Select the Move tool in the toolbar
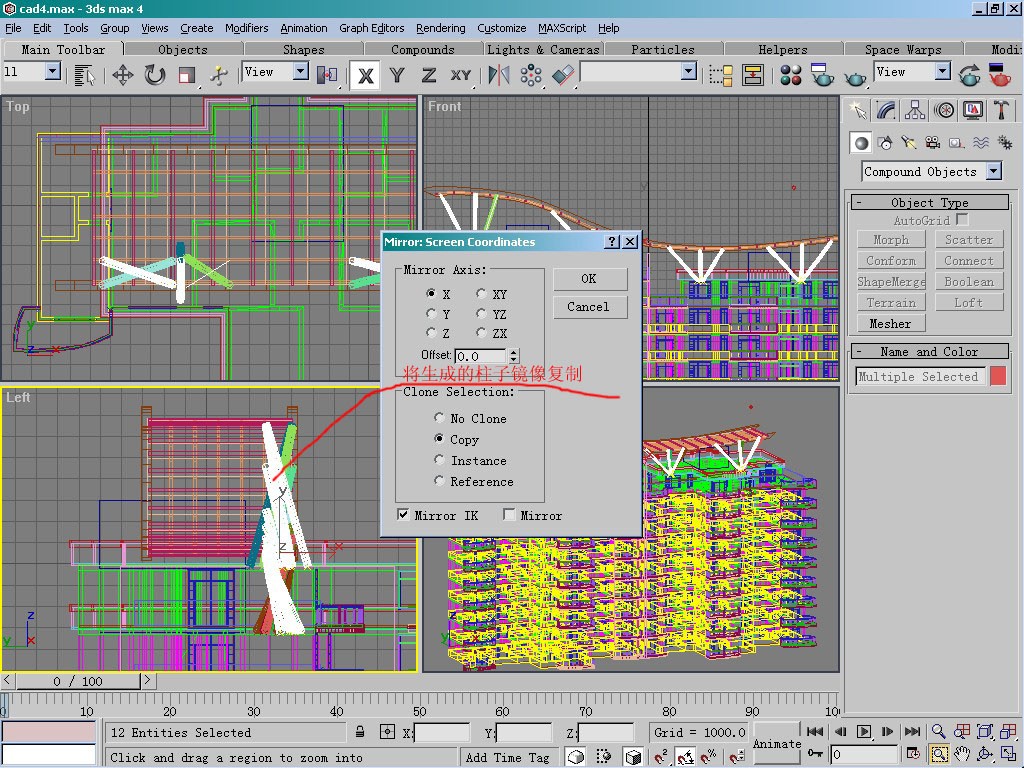This screenshot has width=1024, height=768. 123,75
